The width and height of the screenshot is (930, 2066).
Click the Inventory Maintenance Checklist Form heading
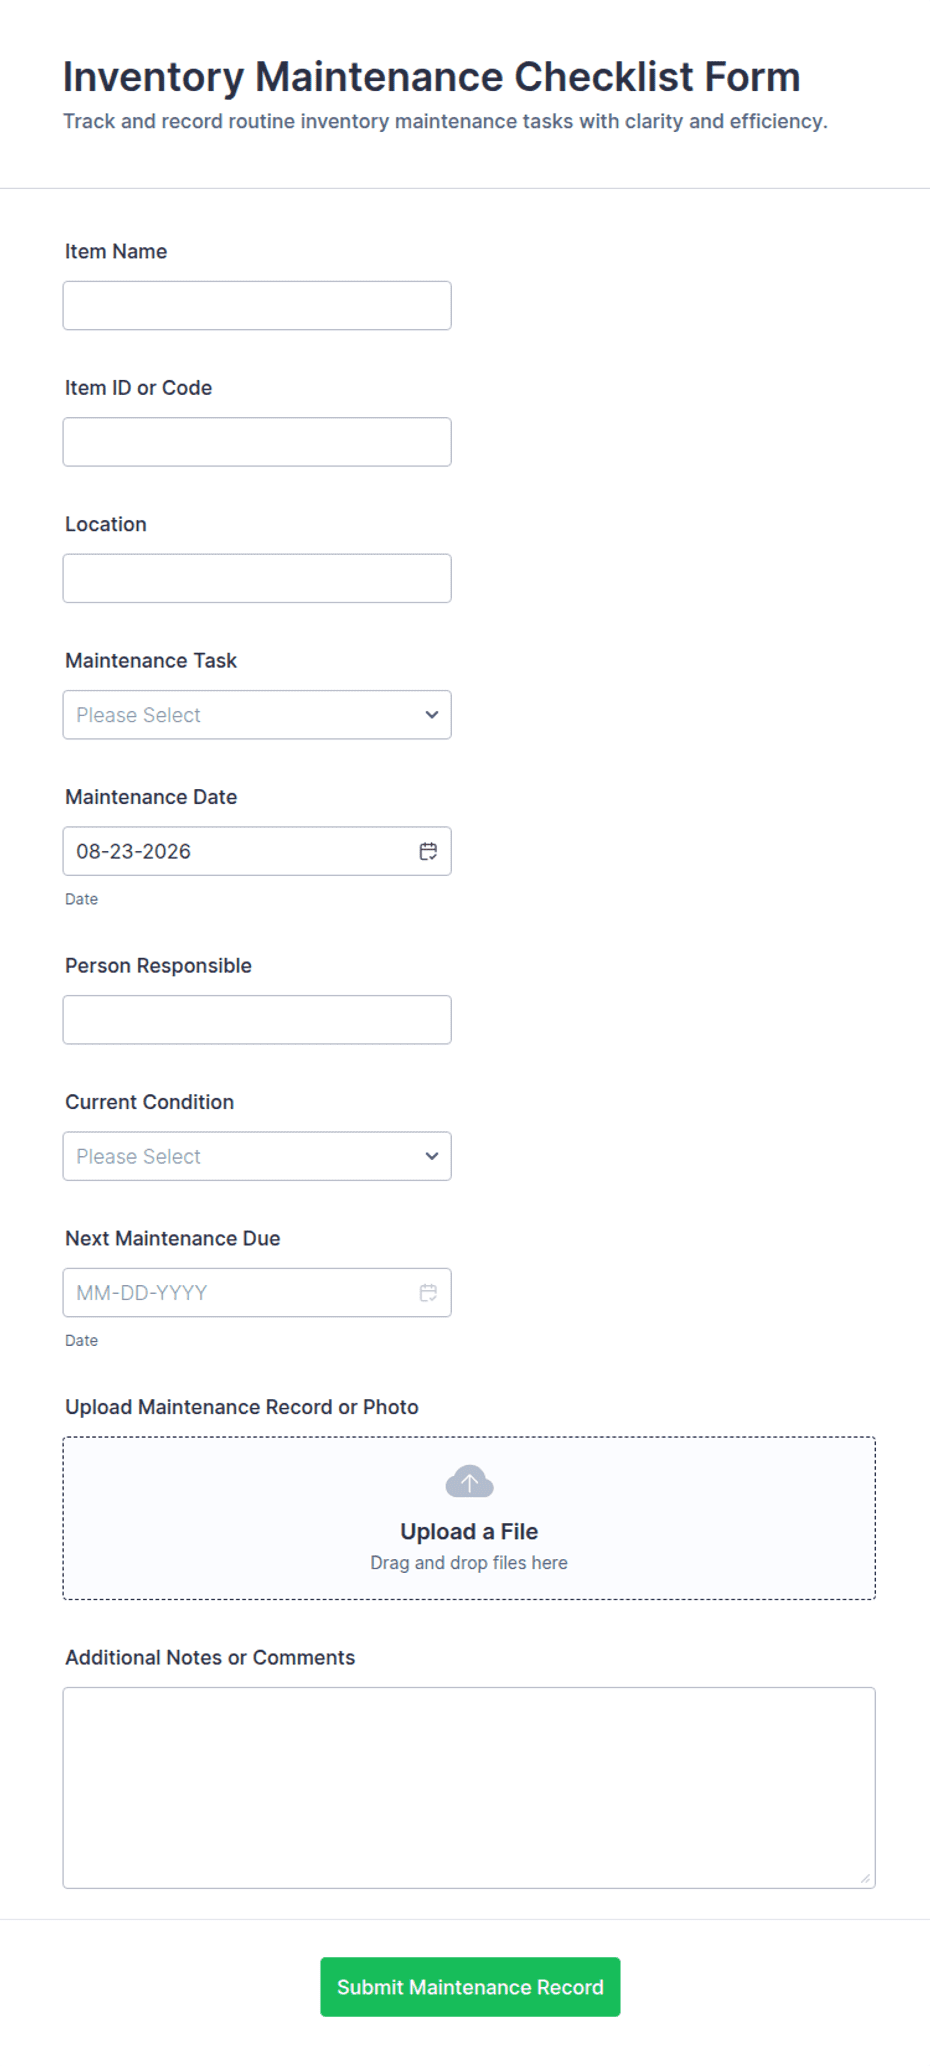click(432, 77)
